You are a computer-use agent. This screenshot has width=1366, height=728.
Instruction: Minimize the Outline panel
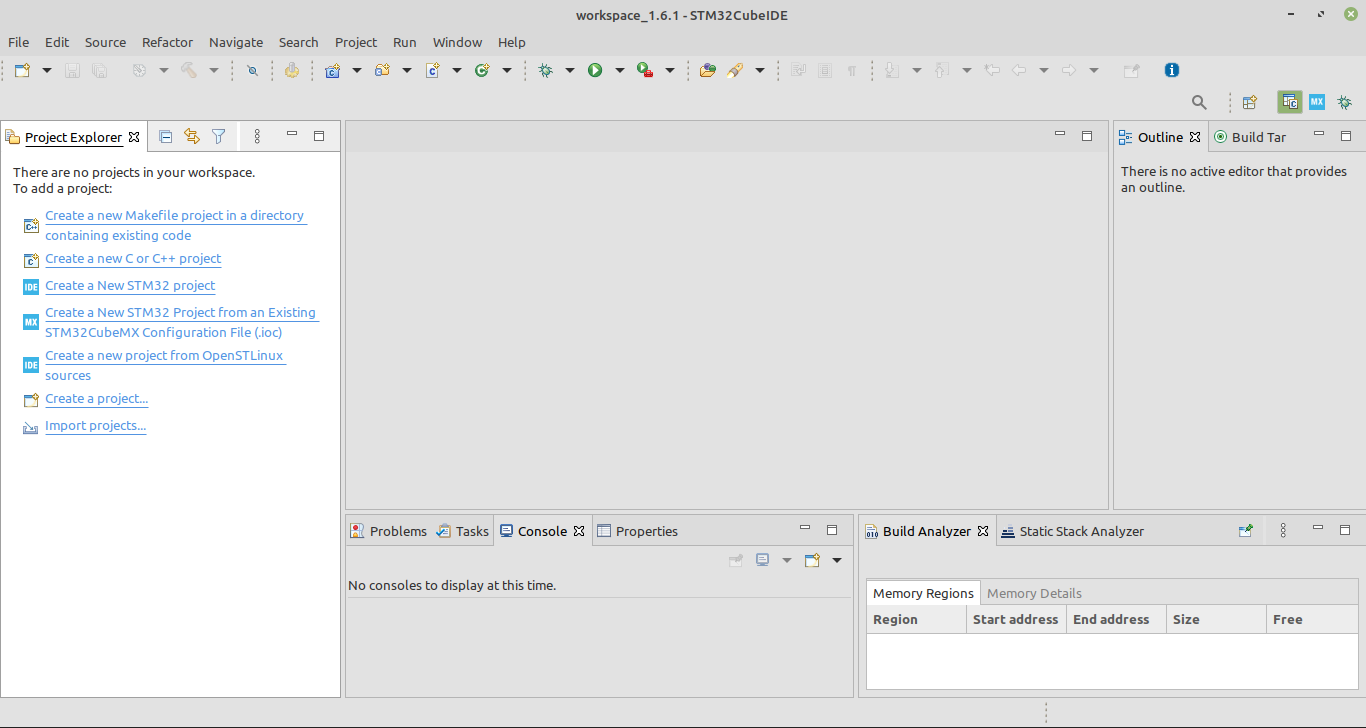tap(1319, 134)
